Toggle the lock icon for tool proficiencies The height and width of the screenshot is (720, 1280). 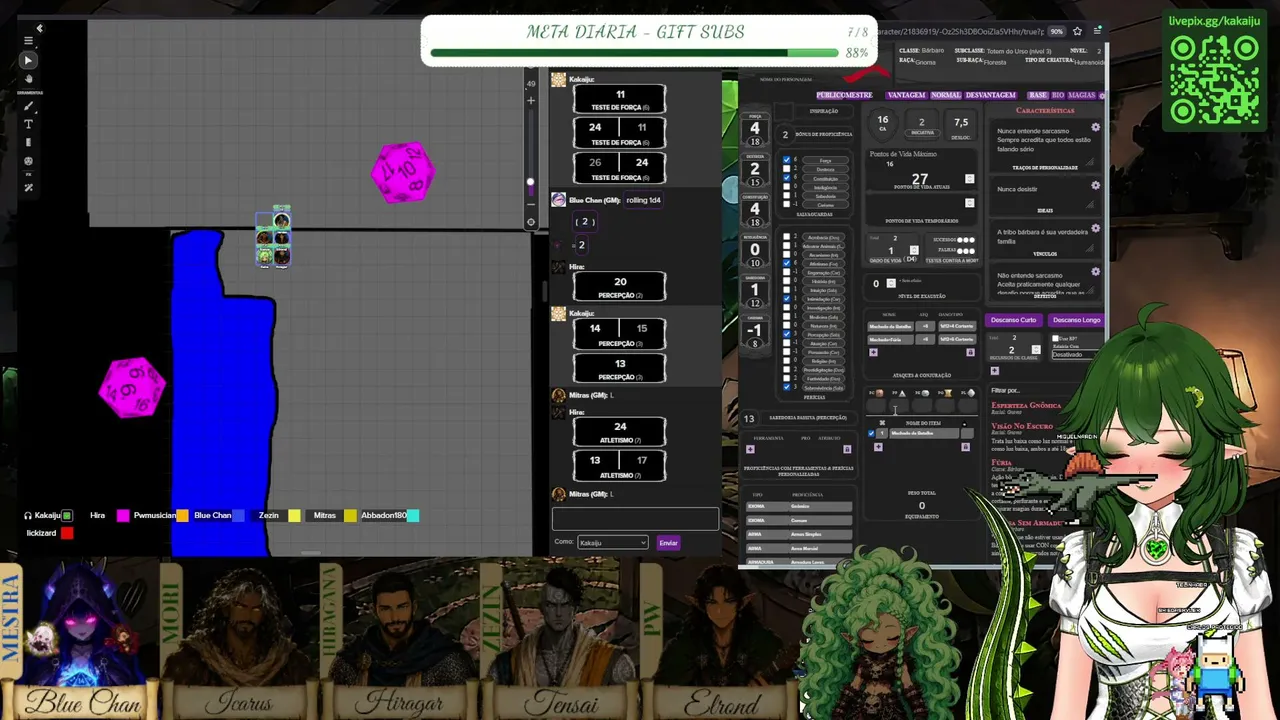click(847, 449)
